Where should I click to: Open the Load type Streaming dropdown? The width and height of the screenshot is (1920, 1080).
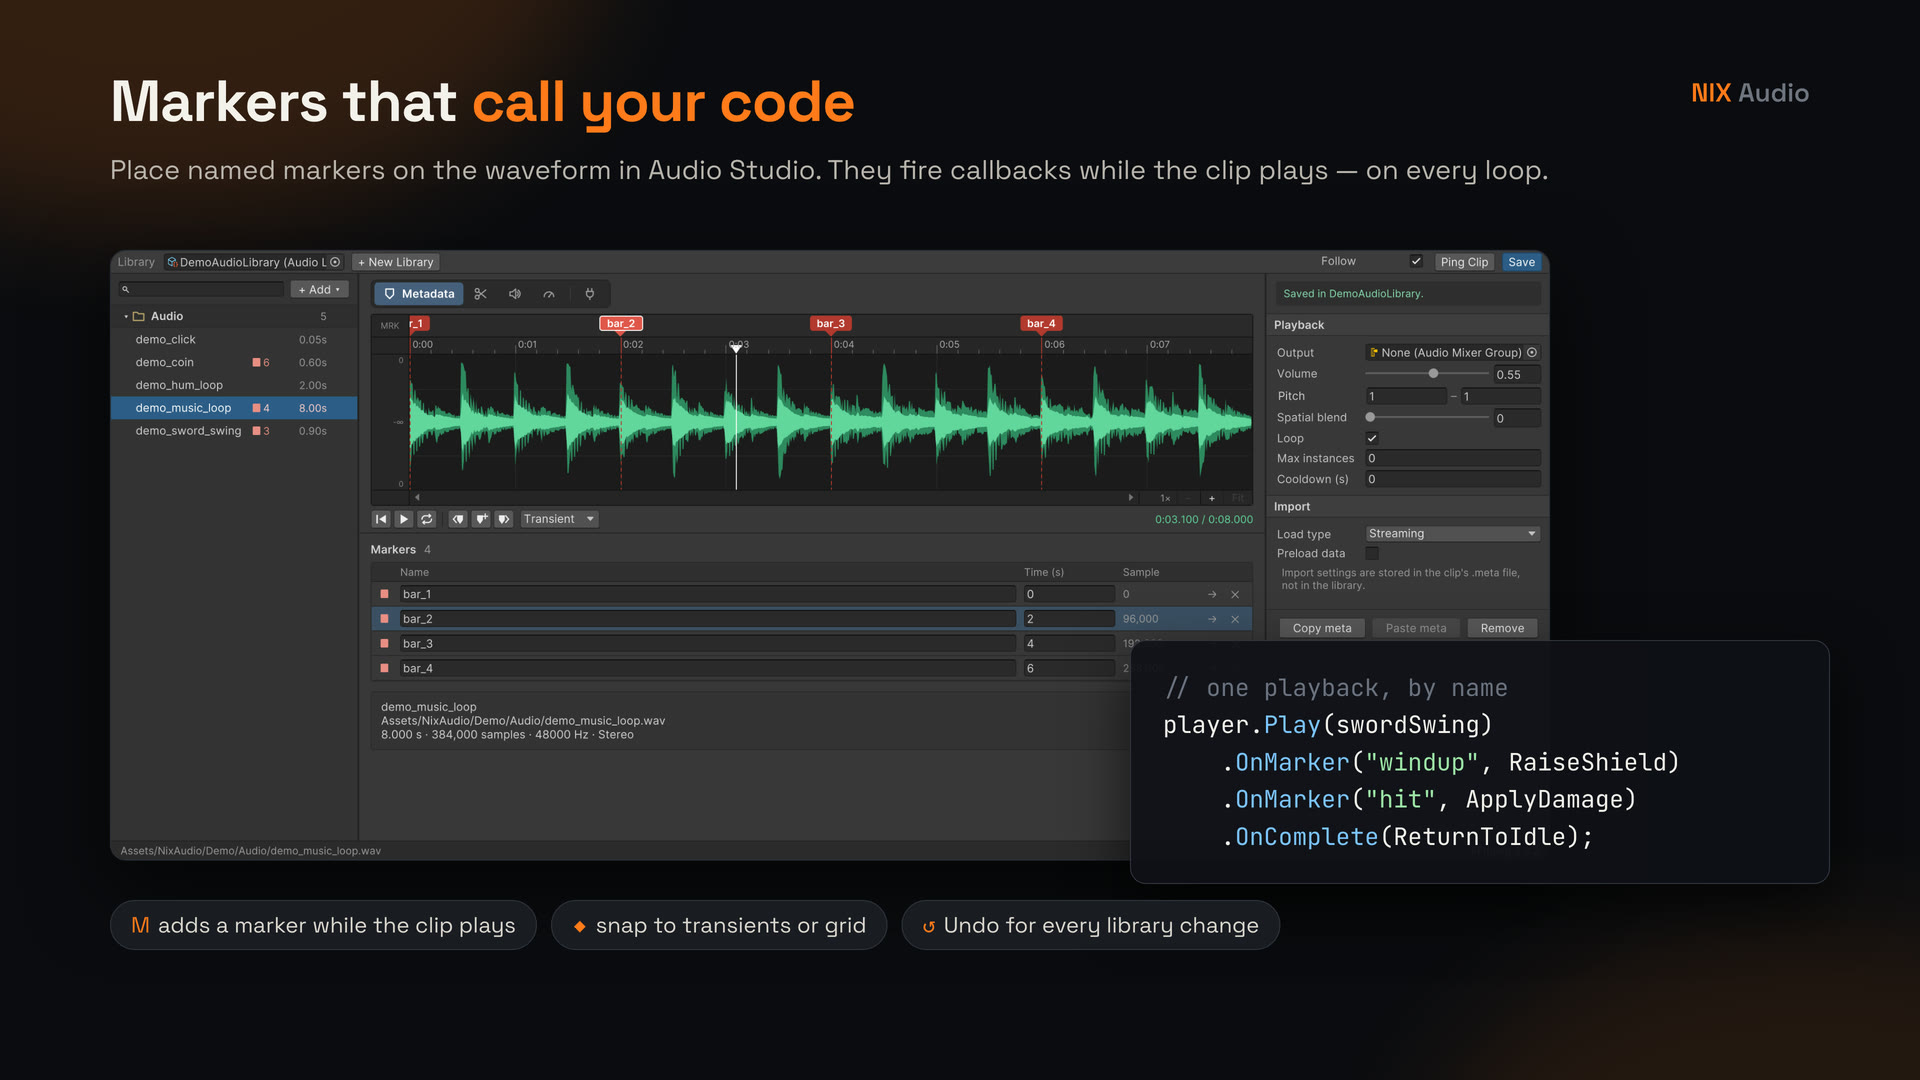[x=1452, y=534]
